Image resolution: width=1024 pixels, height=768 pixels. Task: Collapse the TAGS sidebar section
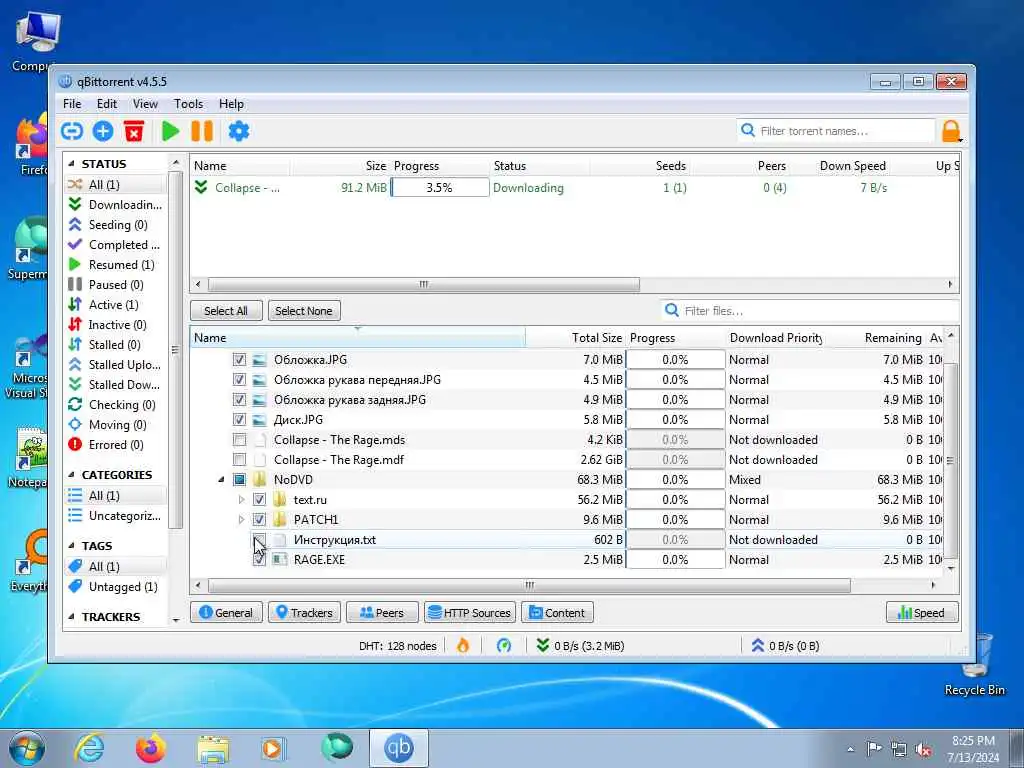tap(71, 545)
